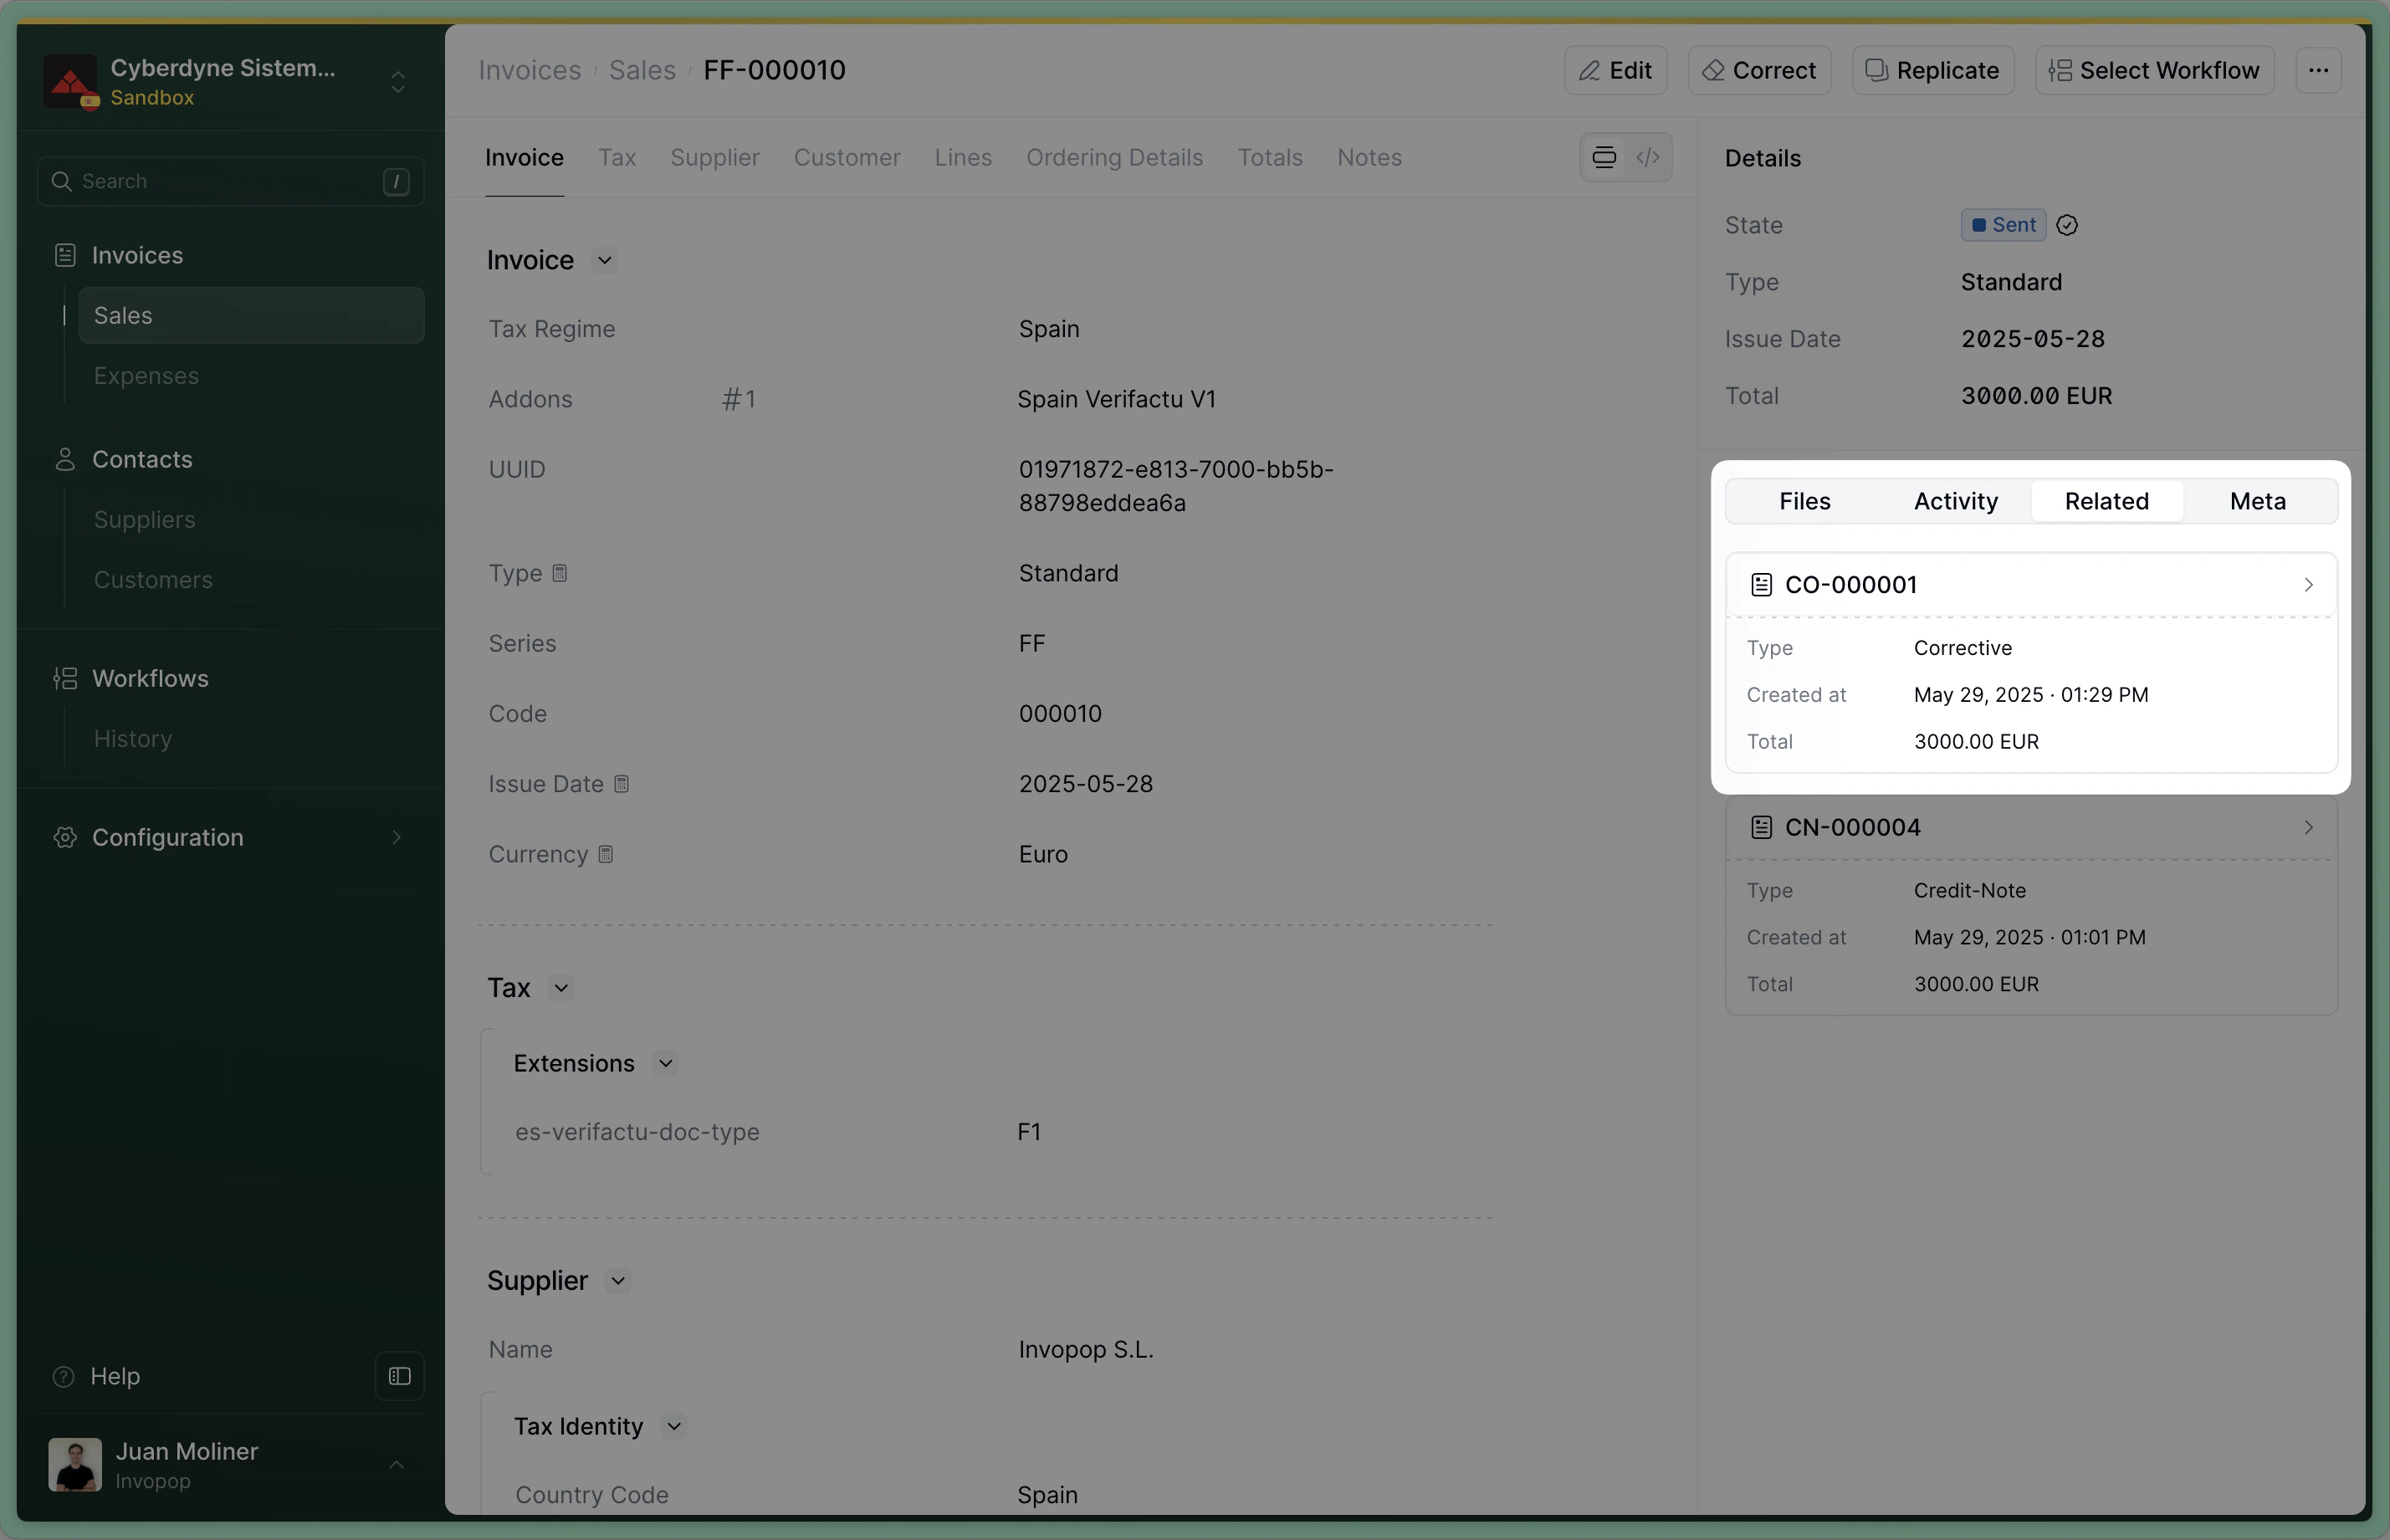Open the workspace switcher chevron next to Sandbox
This screenshot has width=2390, height=1540.
(397, 81)
